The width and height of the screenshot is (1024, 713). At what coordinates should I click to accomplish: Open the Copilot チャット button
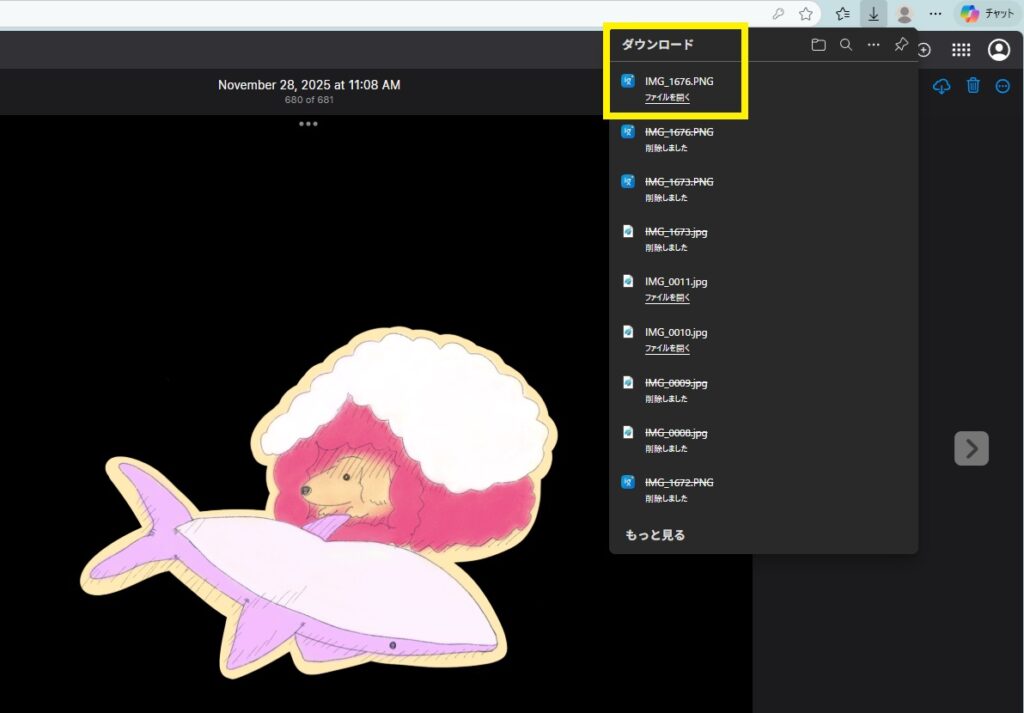tap(987, 14)
